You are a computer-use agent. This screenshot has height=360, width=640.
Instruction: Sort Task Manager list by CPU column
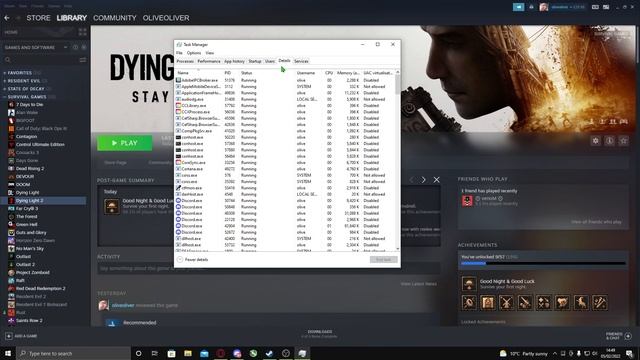point(329,73)
